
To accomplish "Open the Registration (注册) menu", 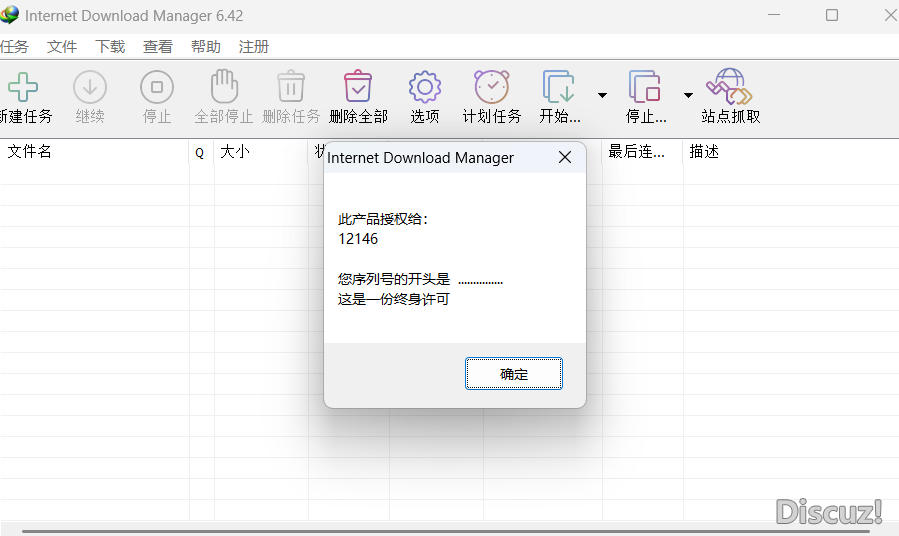I will pyautogui.click(x=254, y=47).
